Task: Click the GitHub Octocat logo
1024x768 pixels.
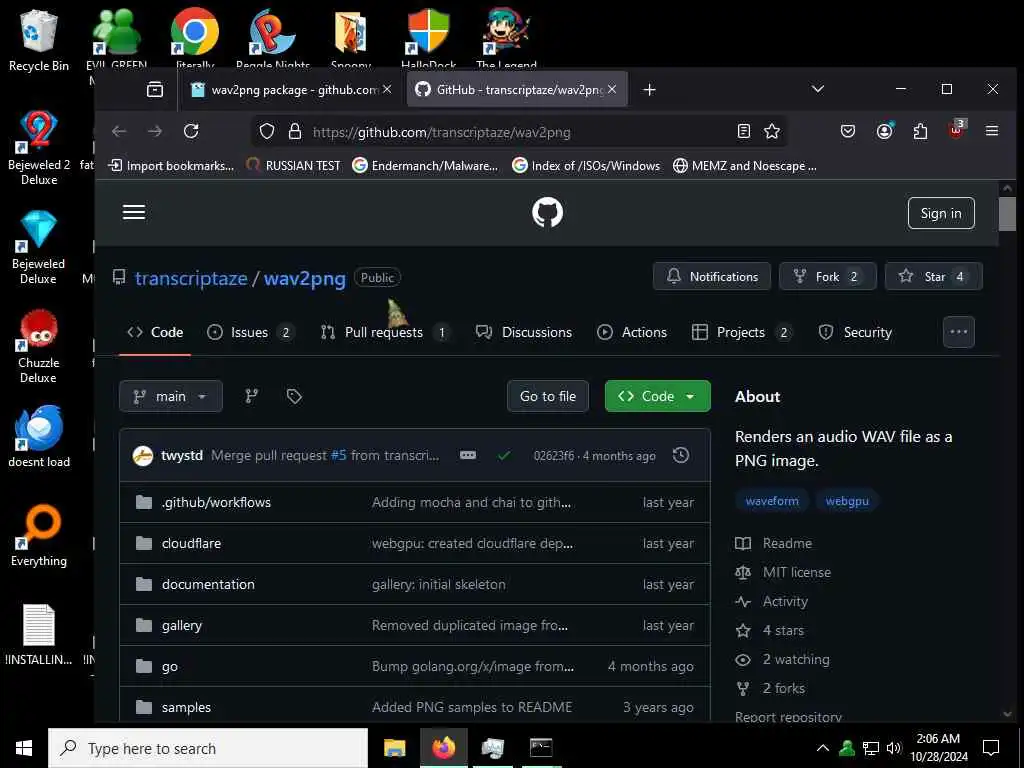Action: click(547, 212)
